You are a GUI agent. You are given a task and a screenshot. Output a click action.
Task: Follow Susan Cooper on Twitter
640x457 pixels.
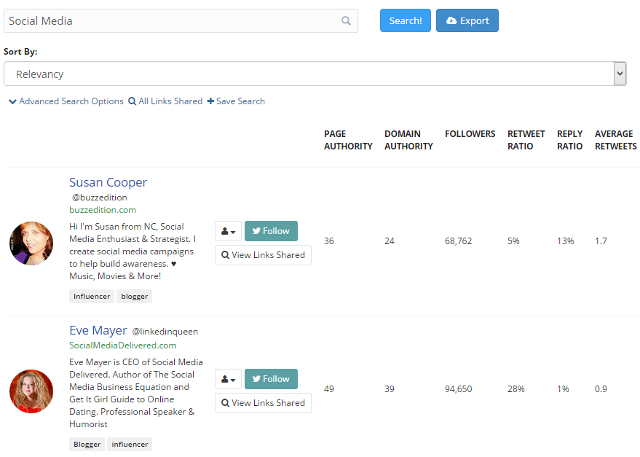(271, 231)
